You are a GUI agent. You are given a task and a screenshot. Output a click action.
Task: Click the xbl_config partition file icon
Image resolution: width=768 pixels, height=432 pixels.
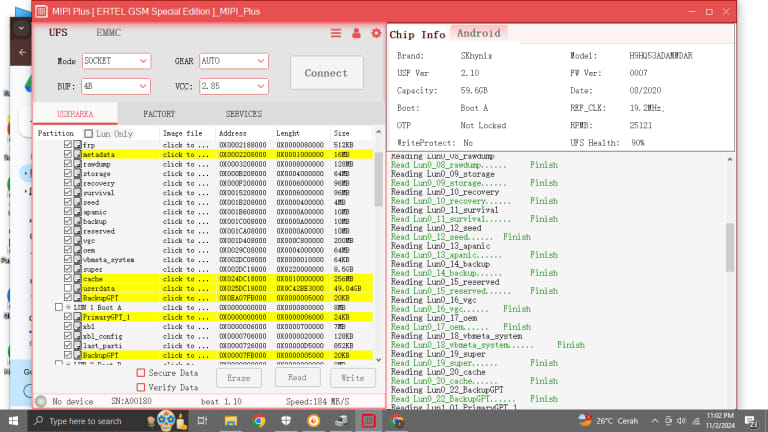coord(77,336)
